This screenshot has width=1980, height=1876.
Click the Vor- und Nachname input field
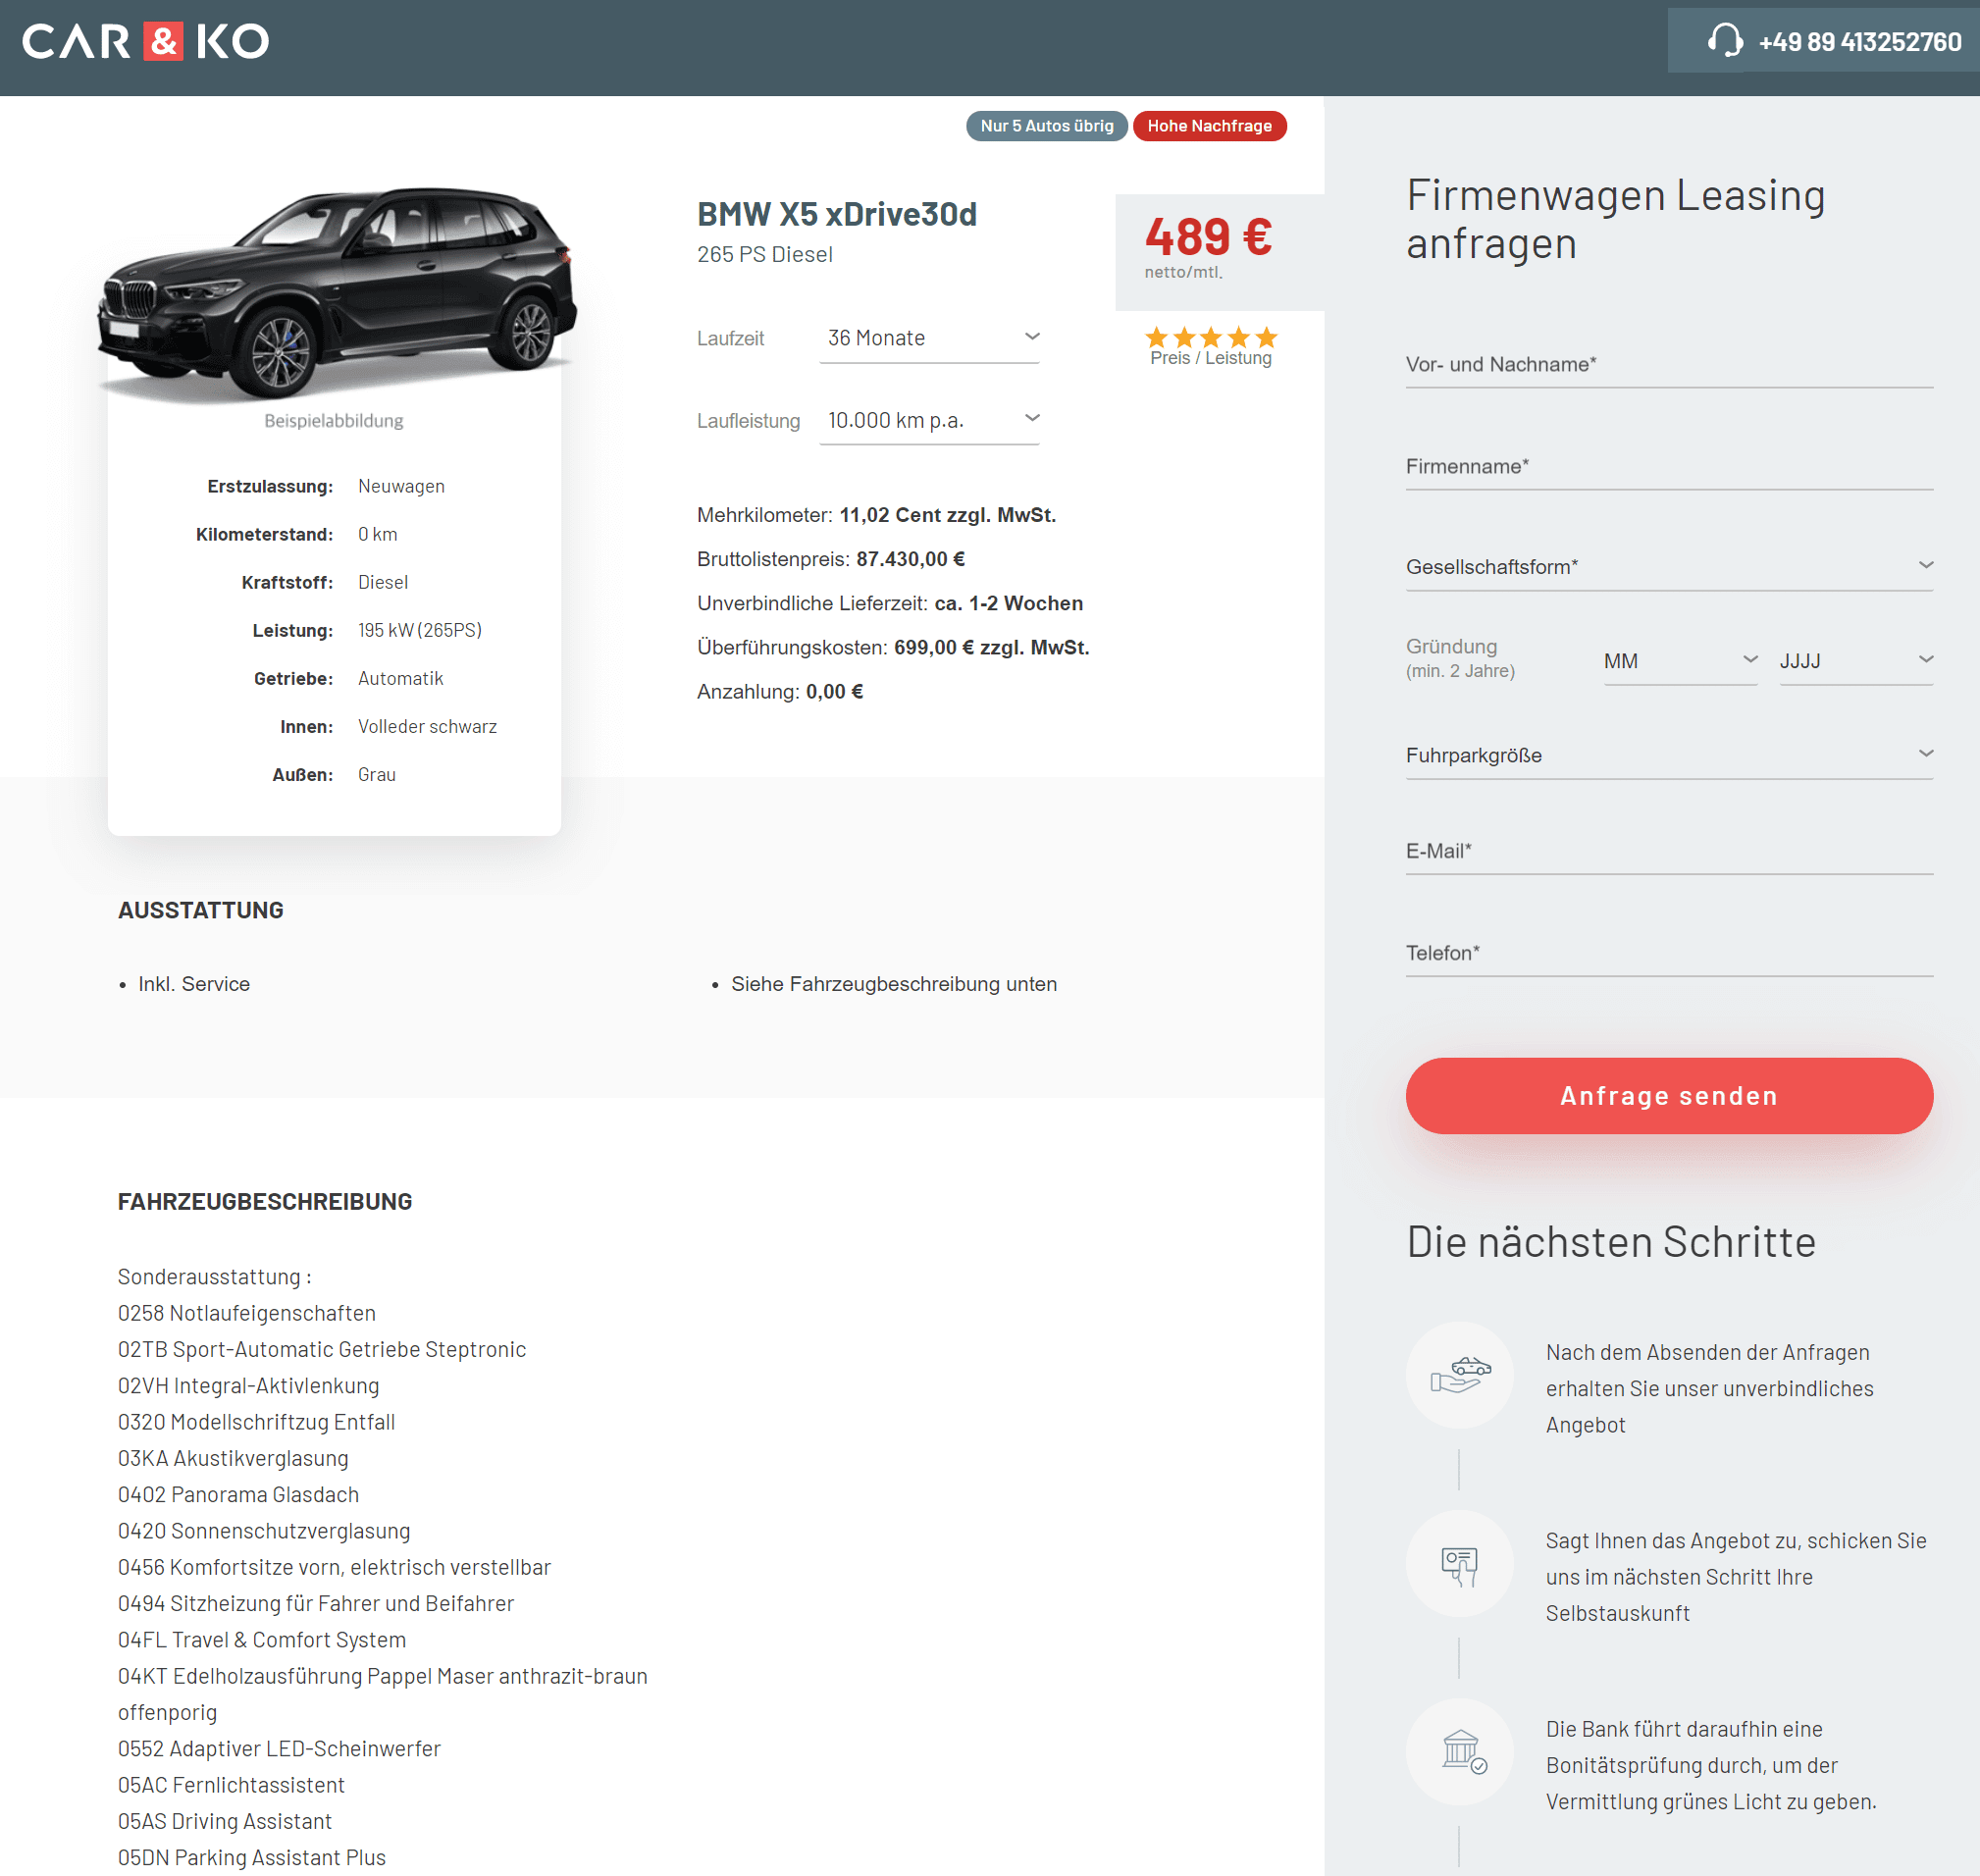[x=1668, y=365]
